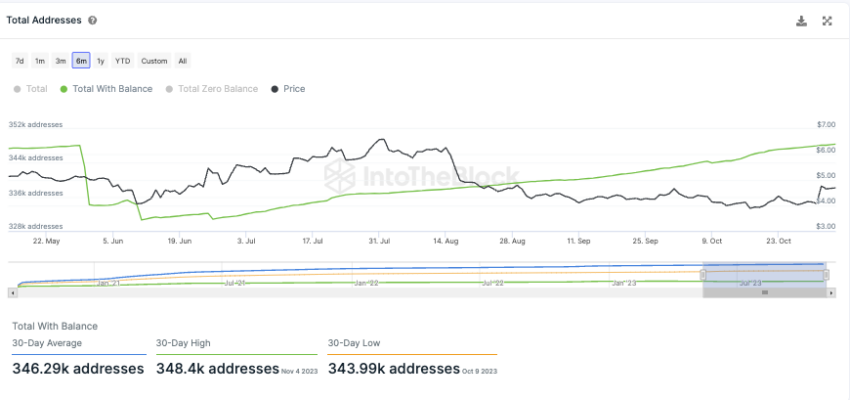Toggle the Price series legend
850x400 pixels.
[x=288, y=89]
